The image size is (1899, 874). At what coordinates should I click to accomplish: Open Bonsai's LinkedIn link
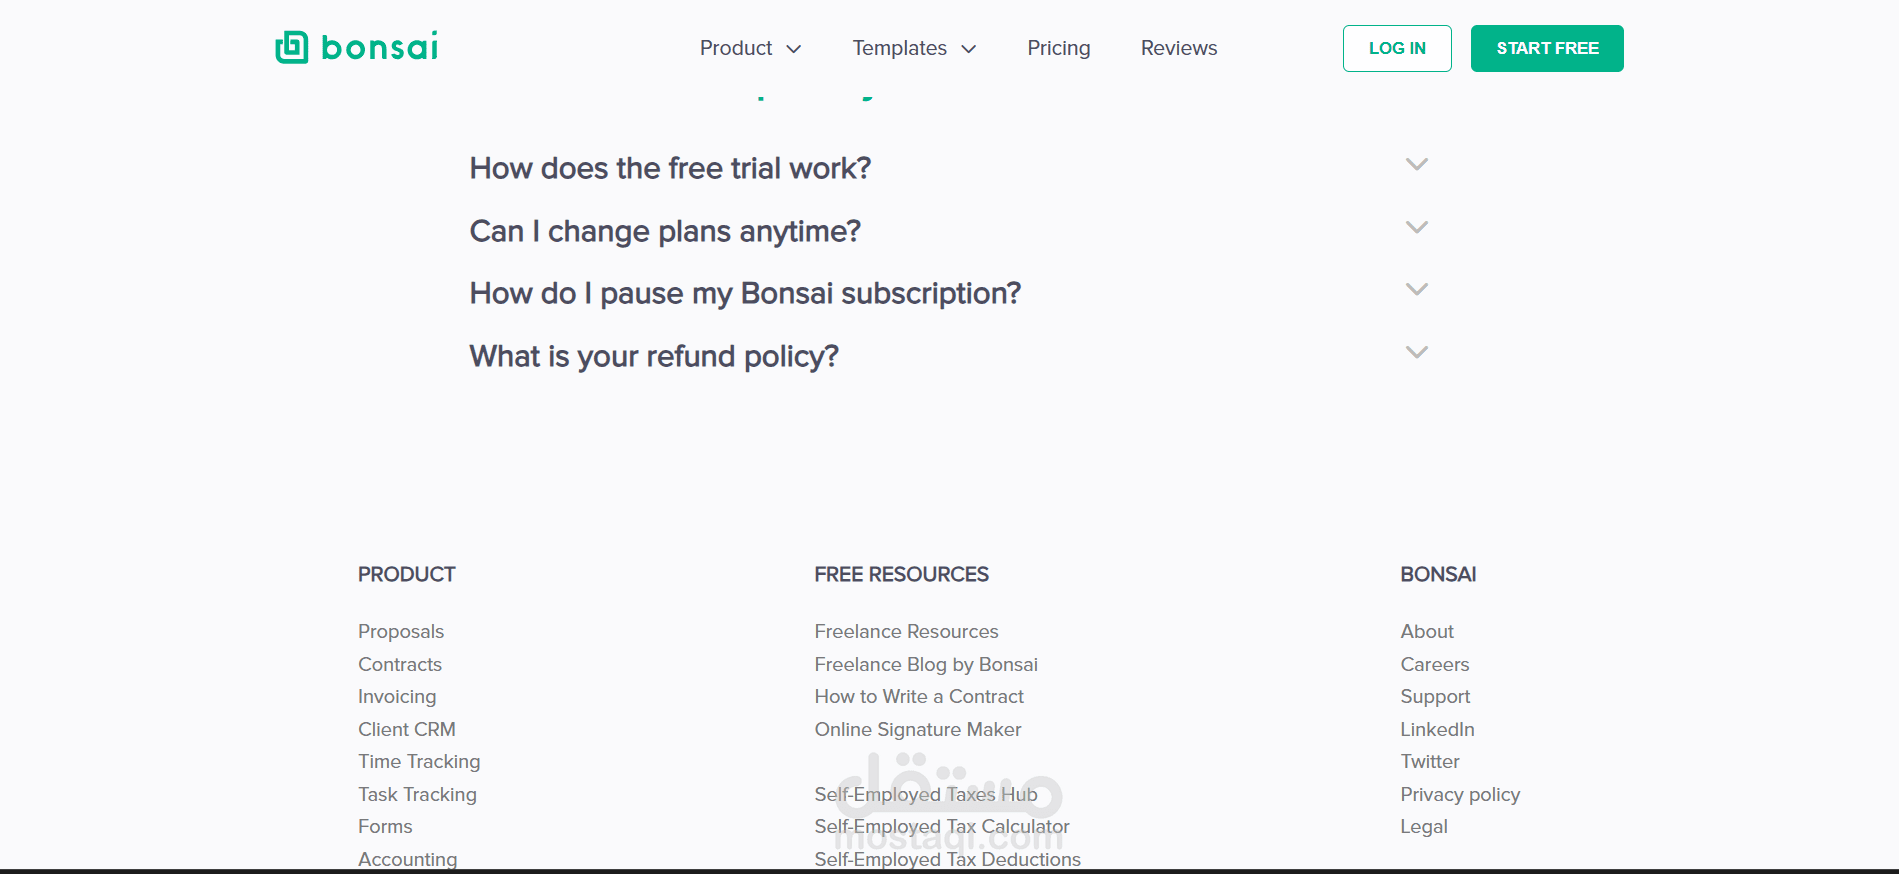tap(1437, 730)
